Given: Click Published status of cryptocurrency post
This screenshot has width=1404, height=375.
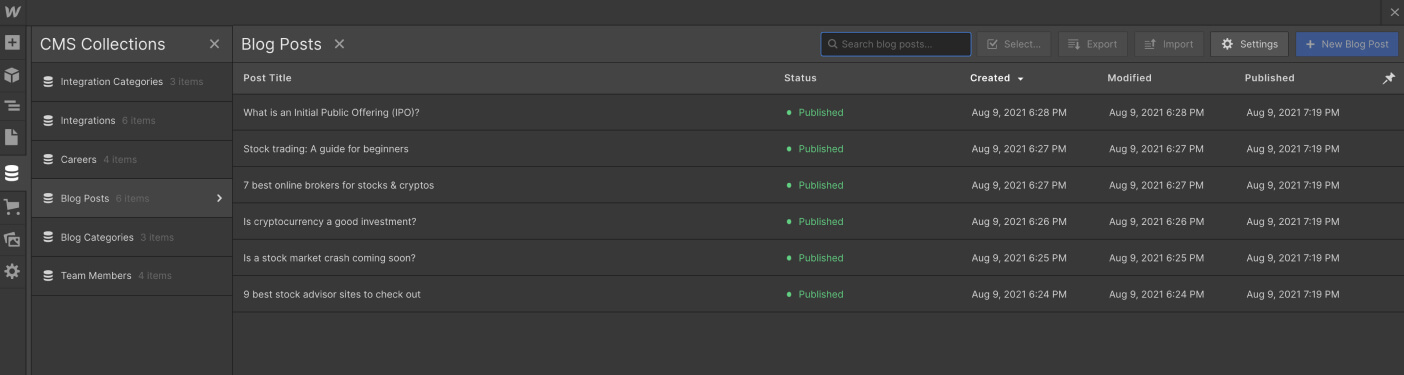Looking at the screenshot, I should coord(815,222).
